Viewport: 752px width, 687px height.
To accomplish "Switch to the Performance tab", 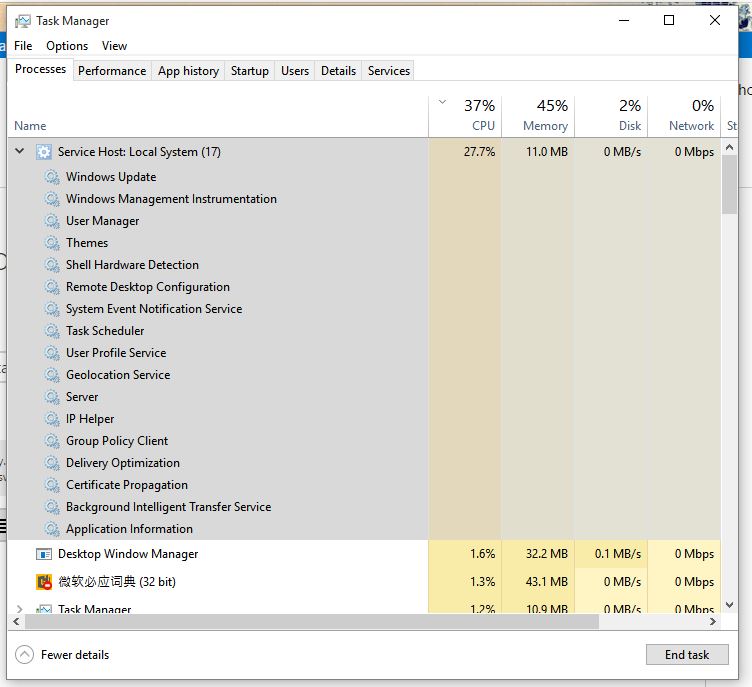I will (112, 71).
